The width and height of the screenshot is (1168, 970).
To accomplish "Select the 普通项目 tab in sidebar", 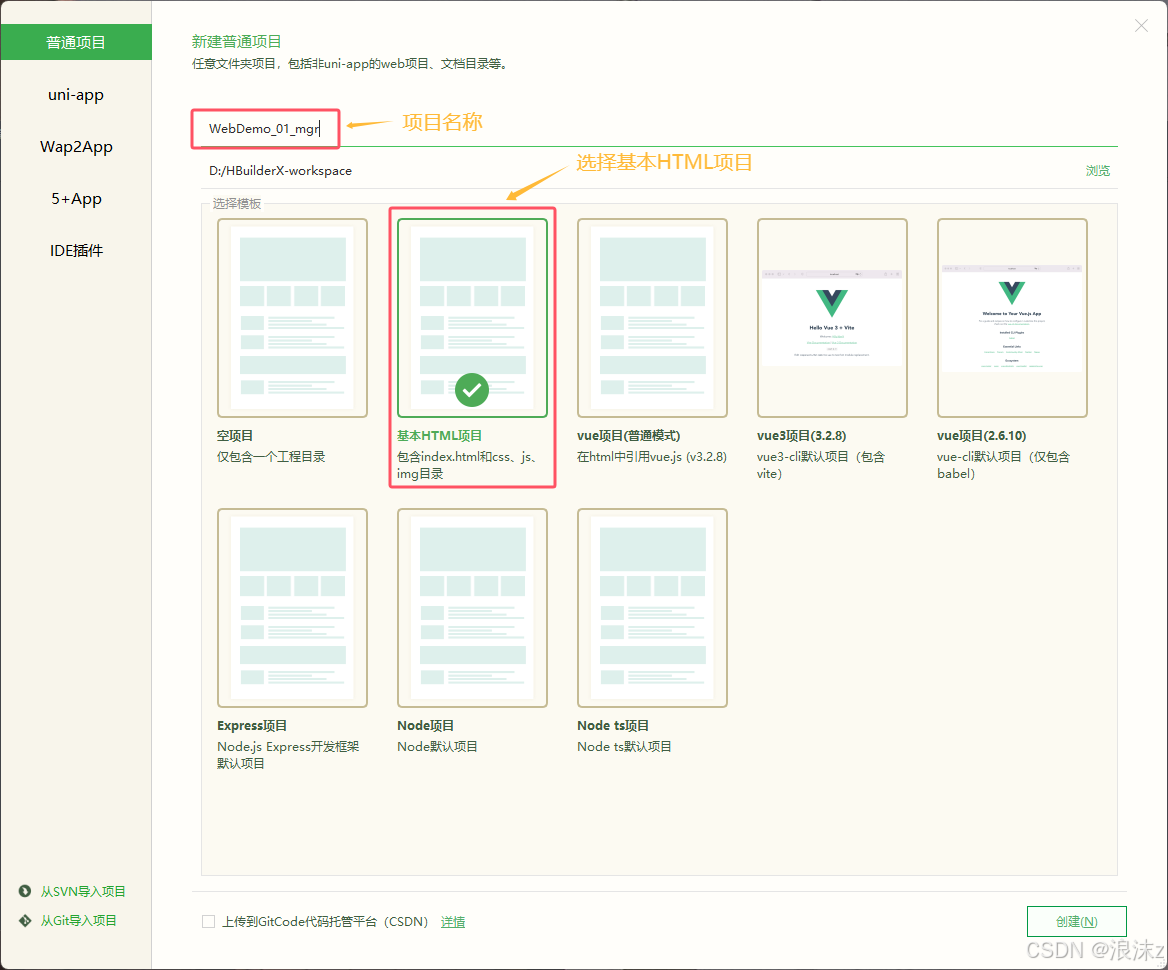I will [x=76, y=42].
